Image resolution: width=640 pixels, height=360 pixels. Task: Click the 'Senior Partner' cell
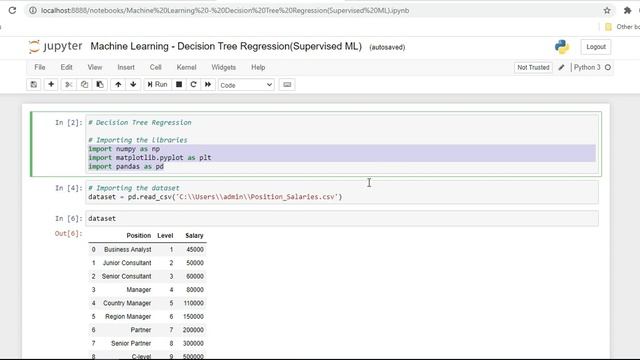131,343
